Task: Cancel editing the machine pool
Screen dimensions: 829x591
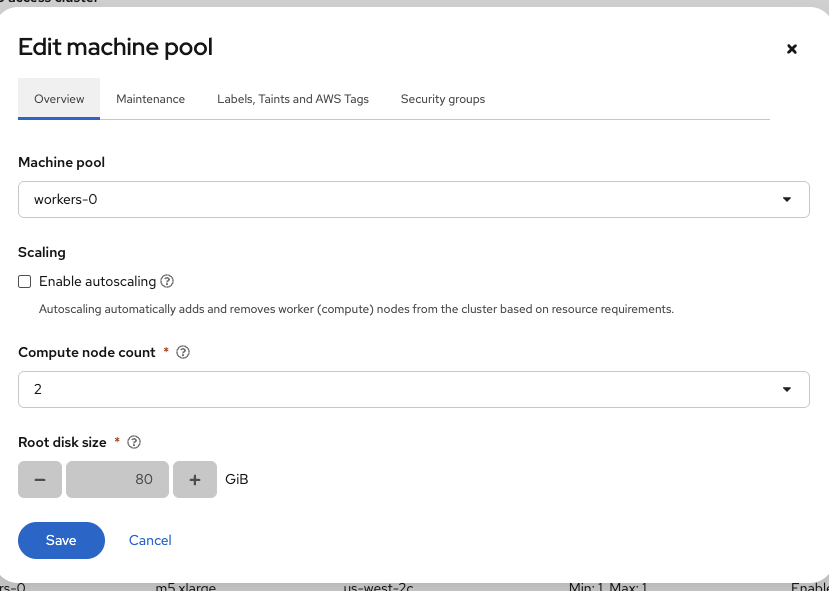Action: tap(150, 540)
